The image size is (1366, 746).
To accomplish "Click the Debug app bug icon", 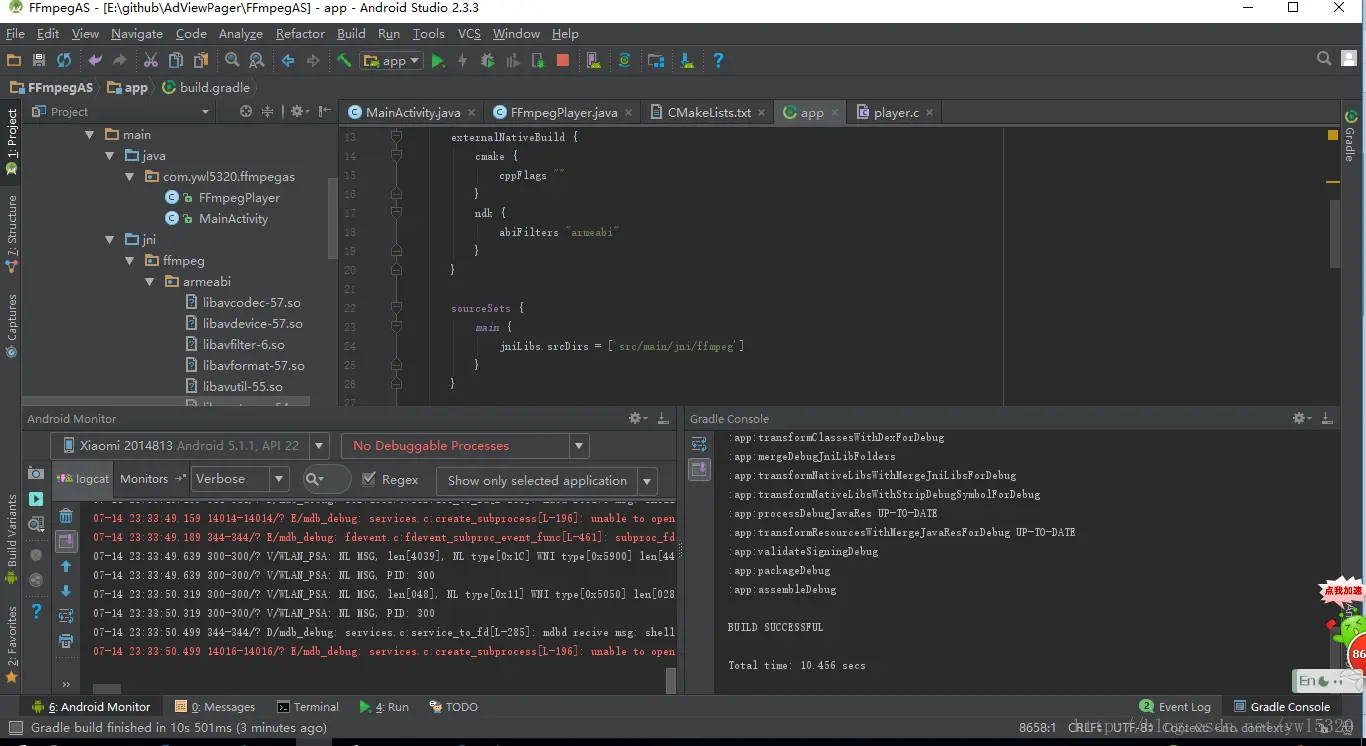I will tap(488, 61).
